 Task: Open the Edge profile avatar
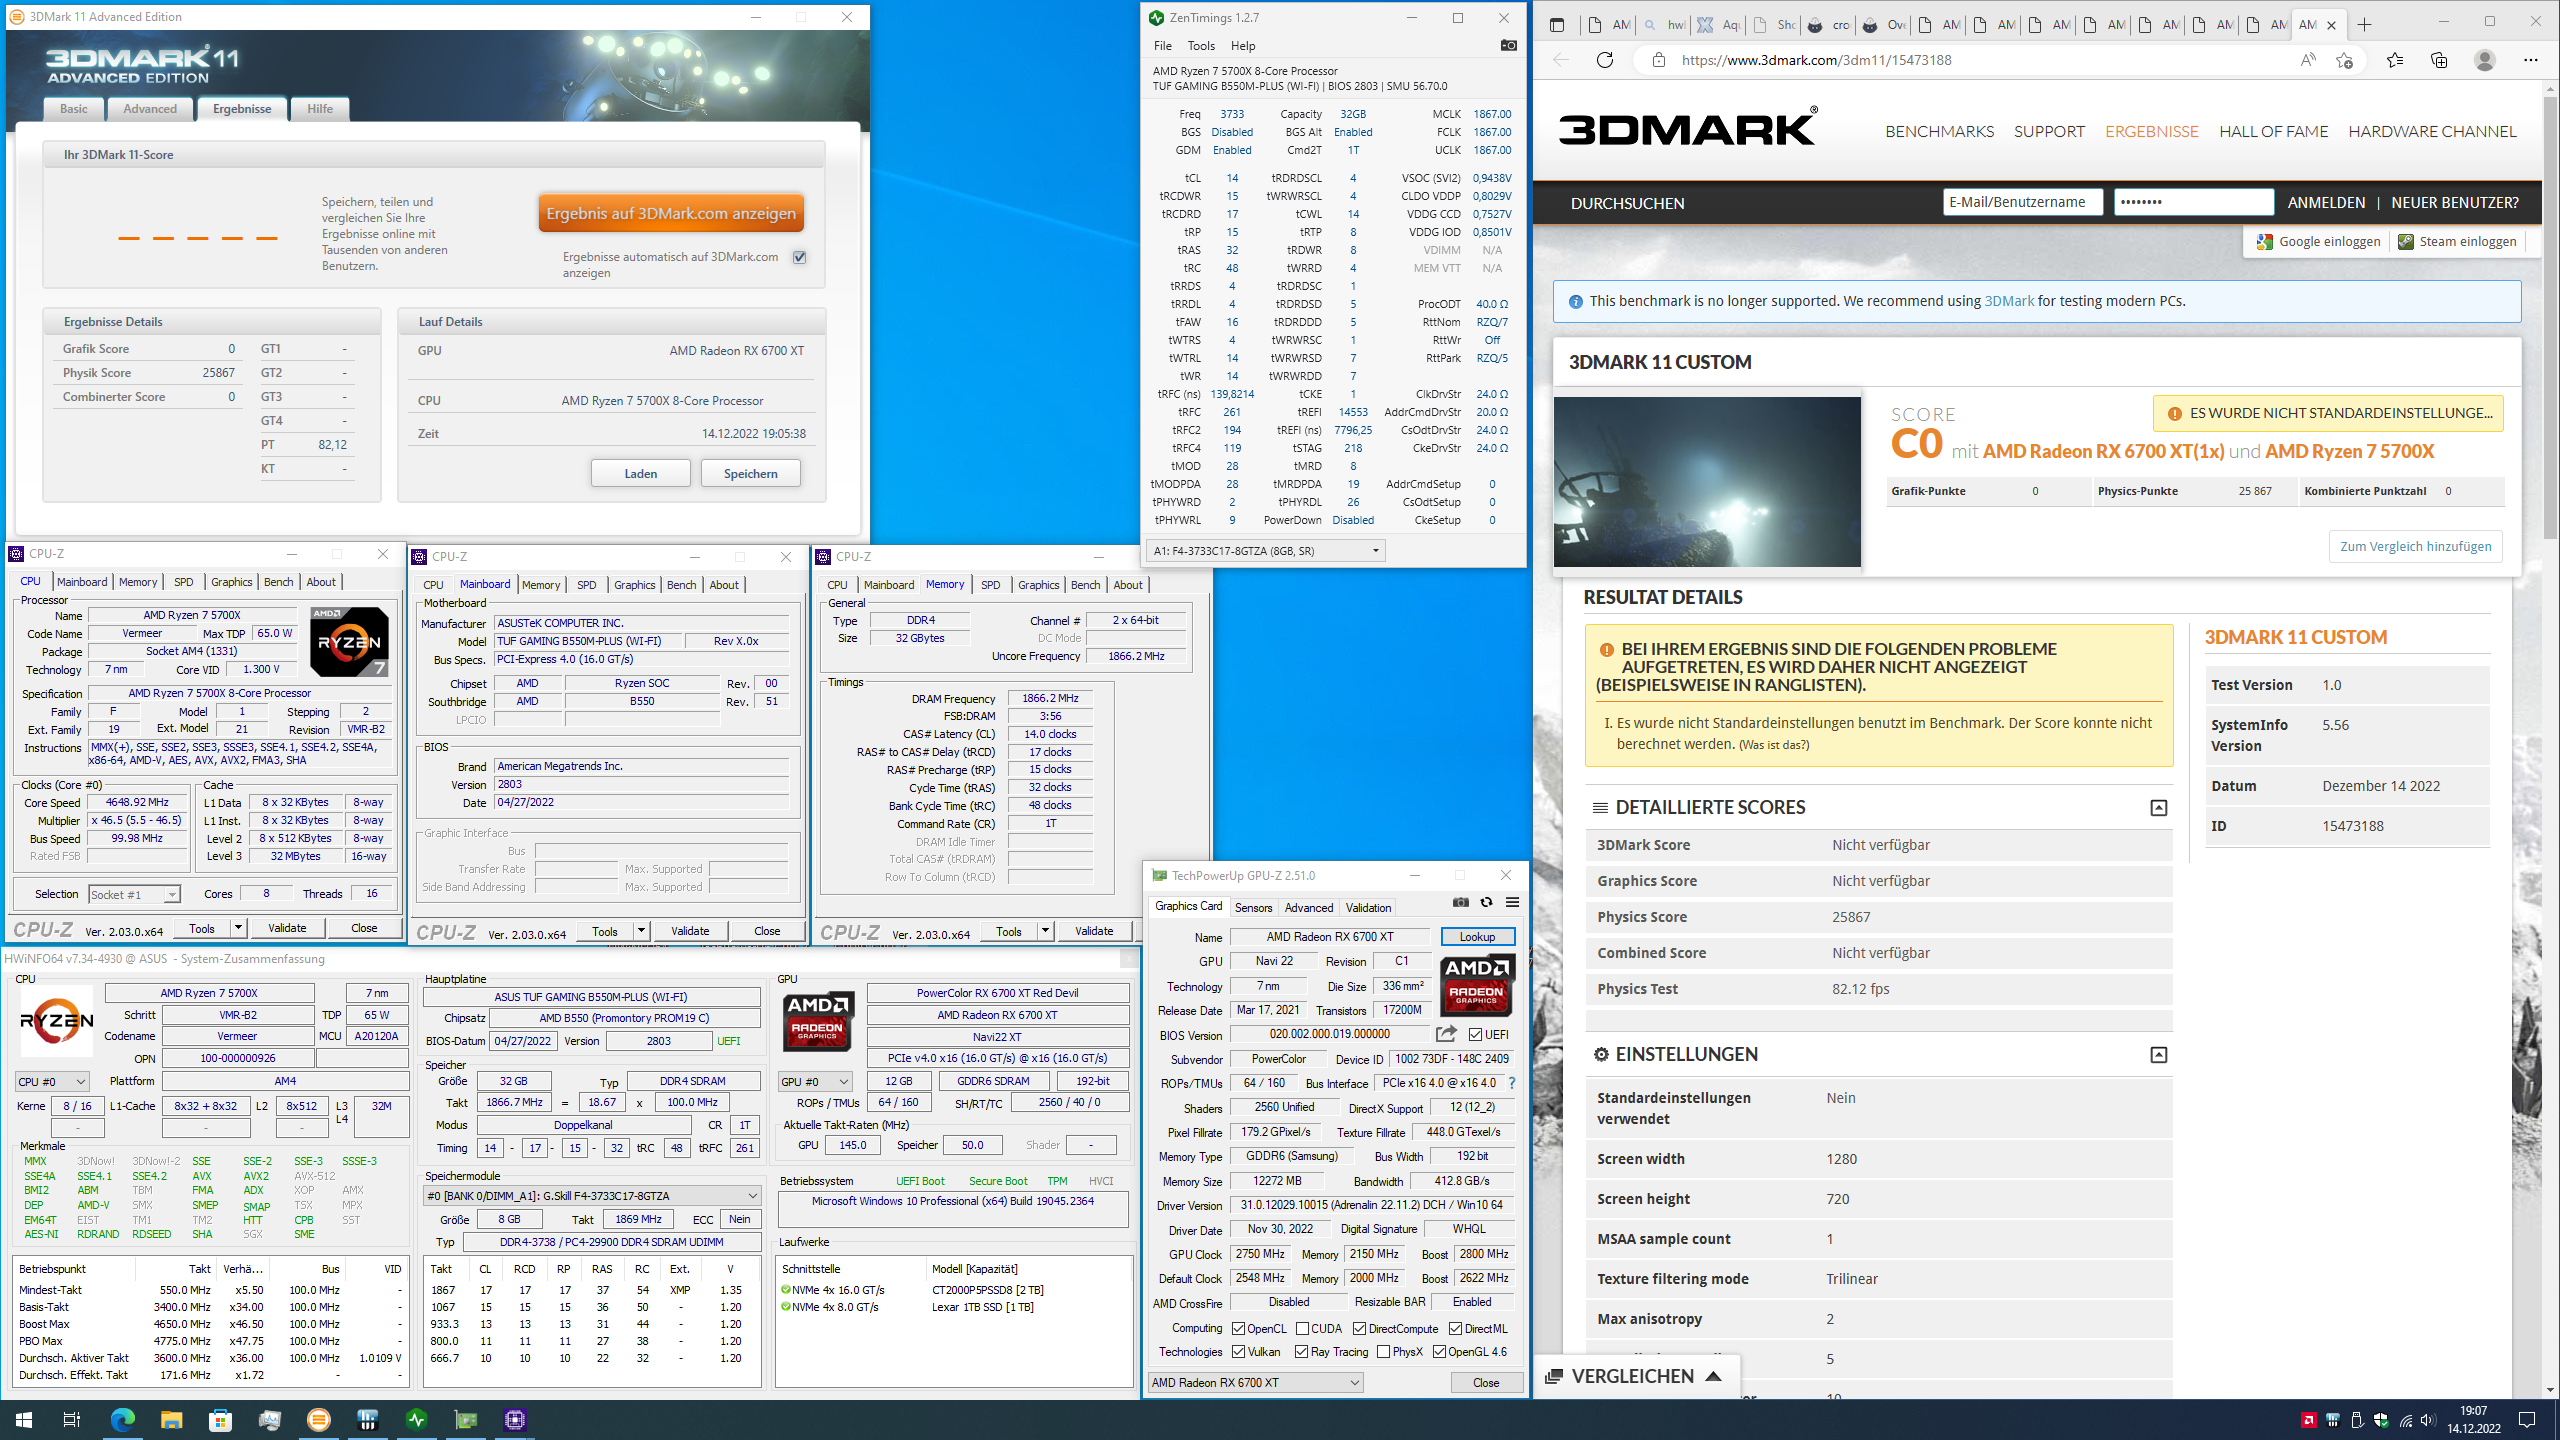[2484, 60]
